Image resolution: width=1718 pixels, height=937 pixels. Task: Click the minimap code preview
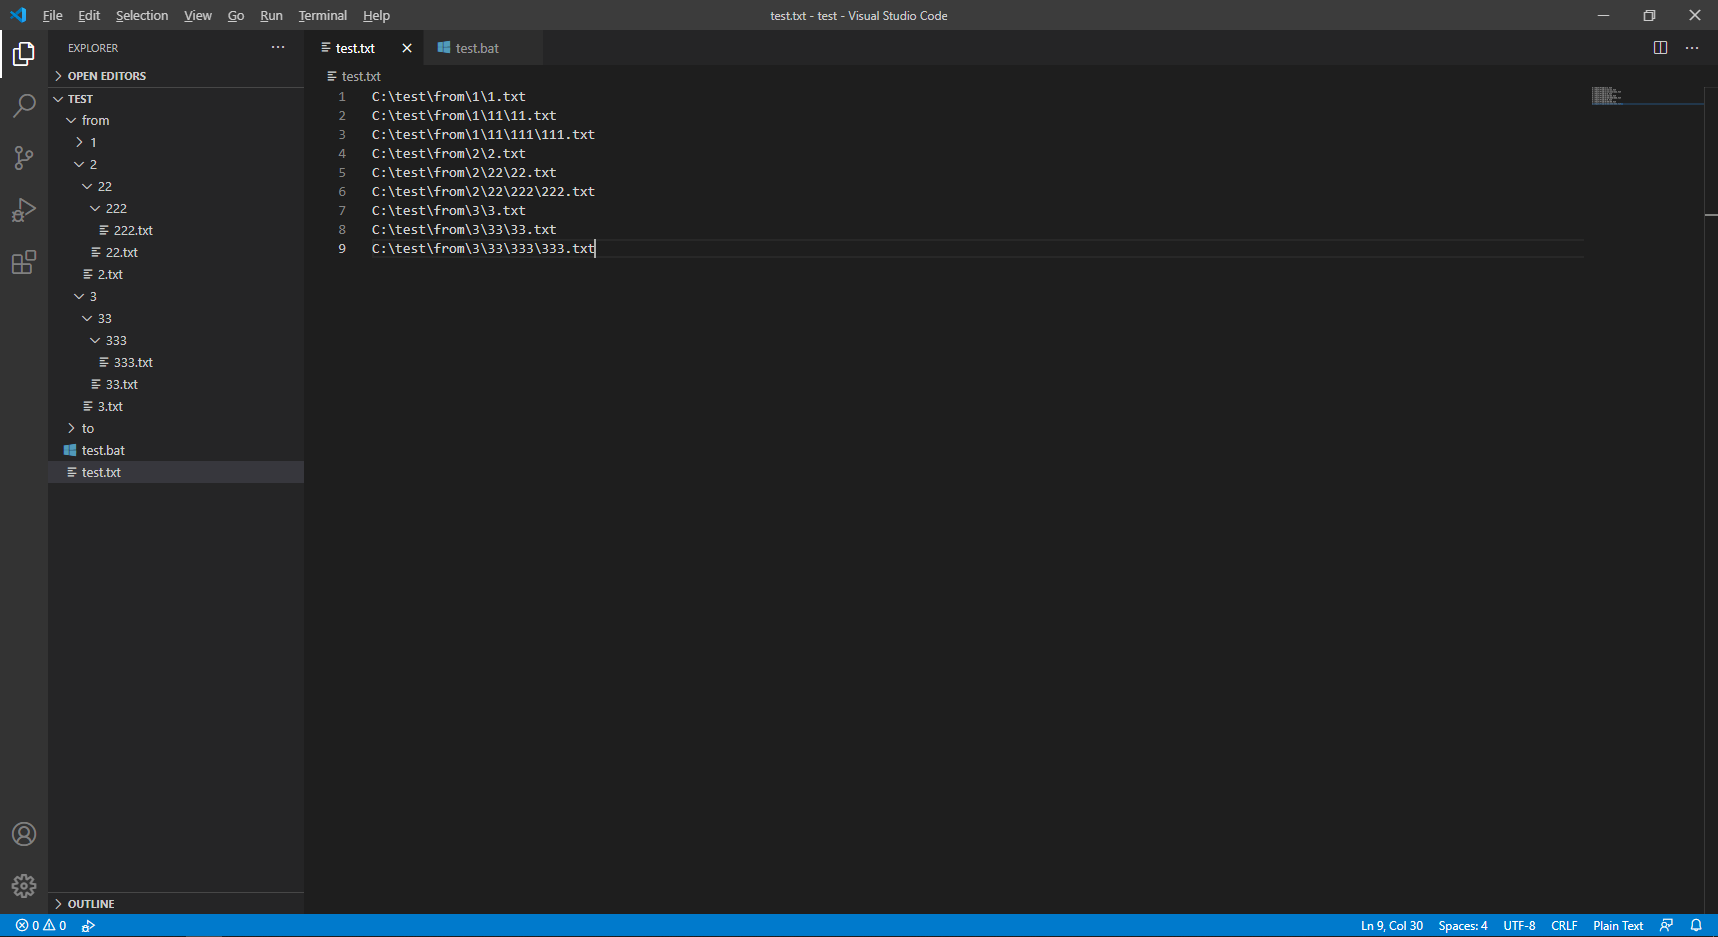click(1607, 95)
